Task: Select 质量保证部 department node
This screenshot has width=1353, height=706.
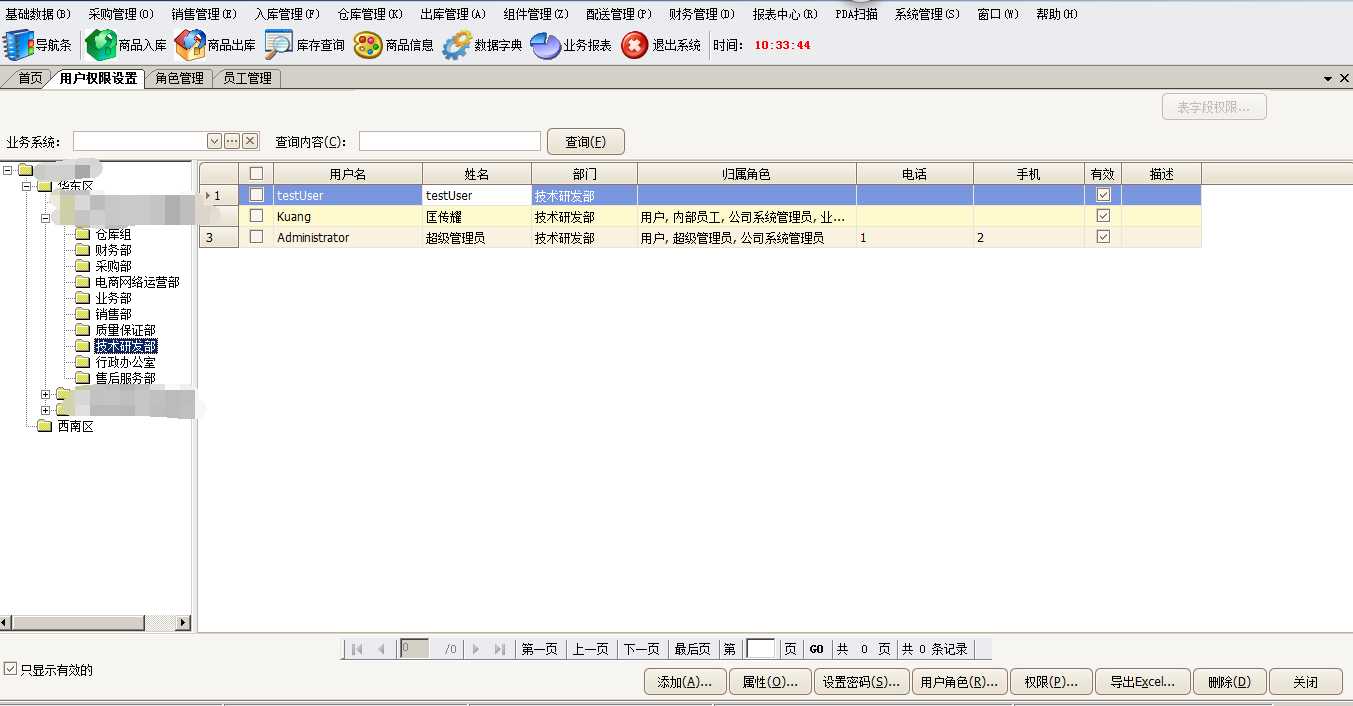Action: coord(125,330)
